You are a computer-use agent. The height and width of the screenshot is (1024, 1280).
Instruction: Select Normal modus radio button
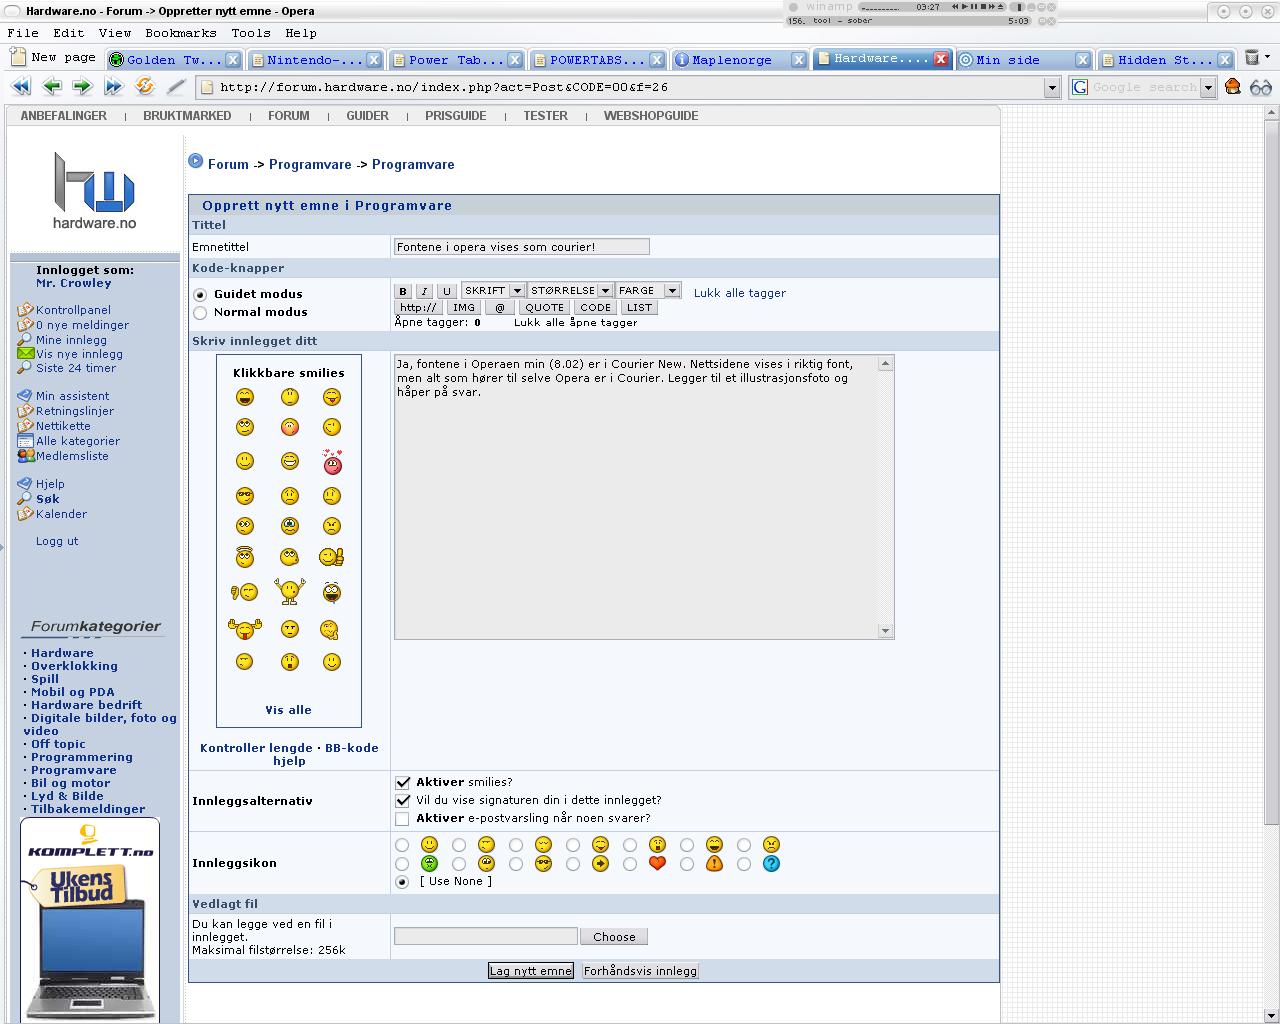(200, 313)
